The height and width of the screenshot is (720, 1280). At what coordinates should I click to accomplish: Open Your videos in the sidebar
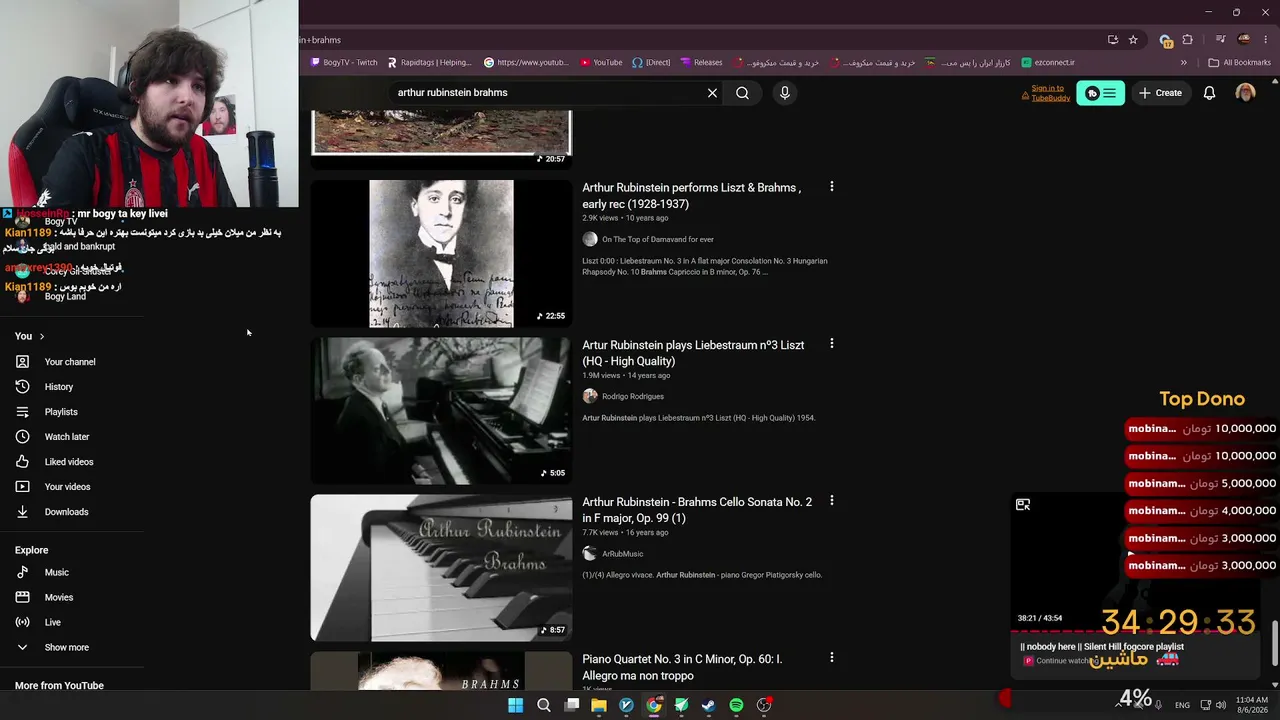[x=67, y=487]
